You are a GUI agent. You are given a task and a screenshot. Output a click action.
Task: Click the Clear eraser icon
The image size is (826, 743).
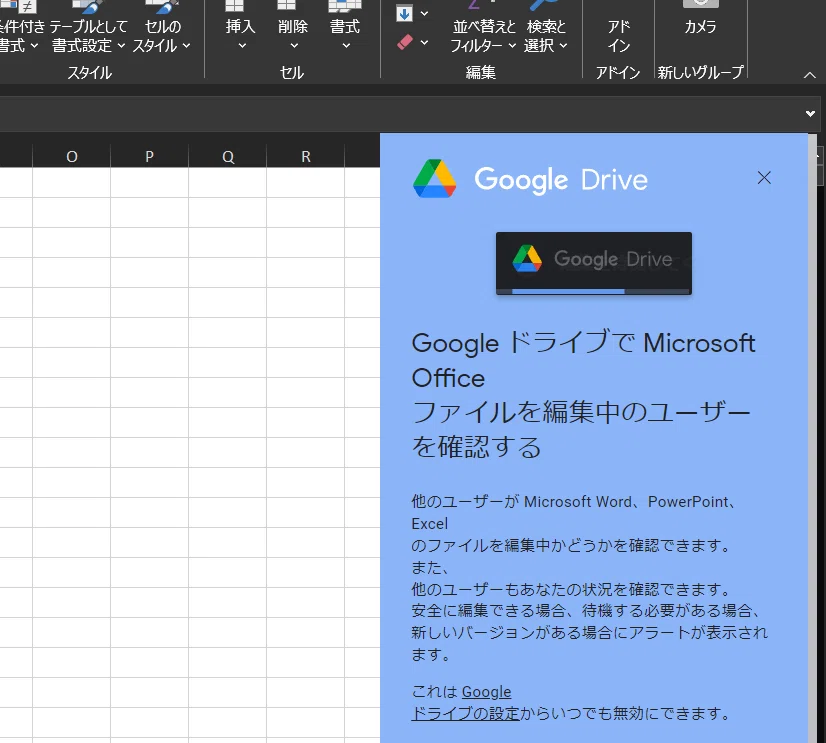405,42
